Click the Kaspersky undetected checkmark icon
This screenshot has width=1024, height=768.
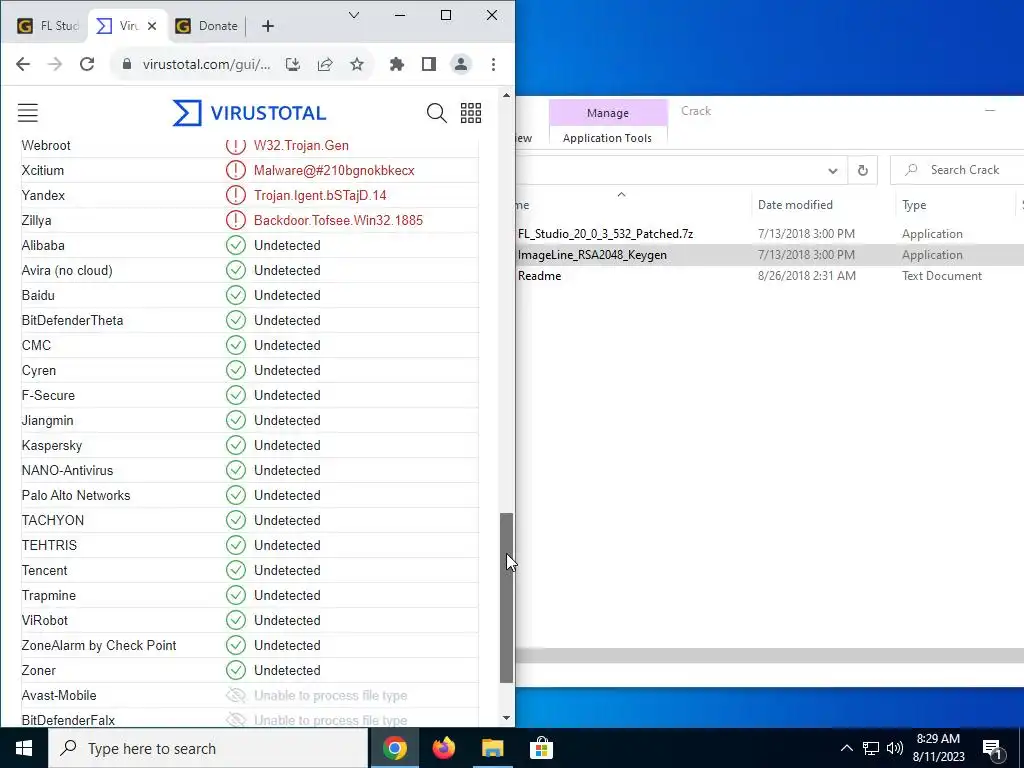[x=235, y=445]
